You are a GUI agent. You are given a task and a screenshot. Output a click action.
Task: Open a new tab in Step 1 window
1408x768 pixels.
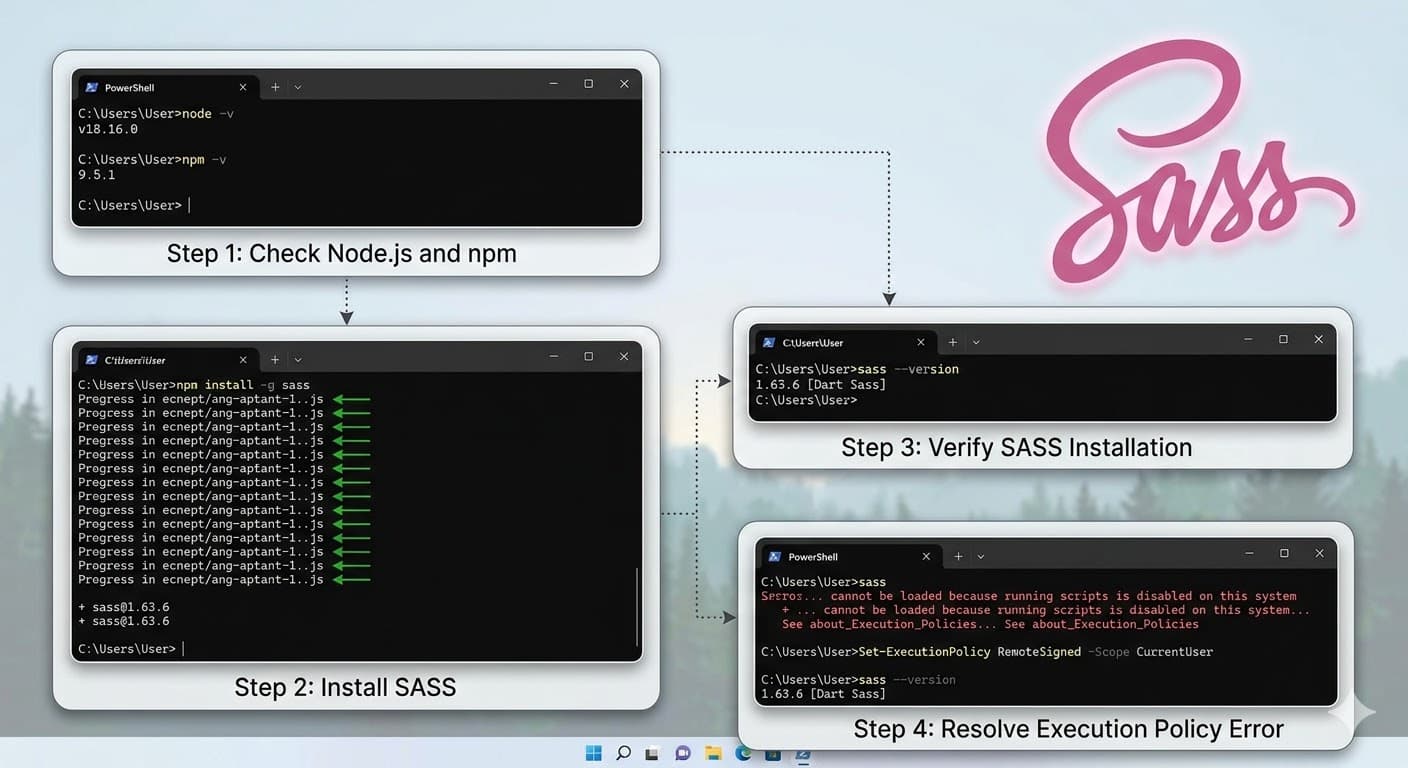coord(275,87)
